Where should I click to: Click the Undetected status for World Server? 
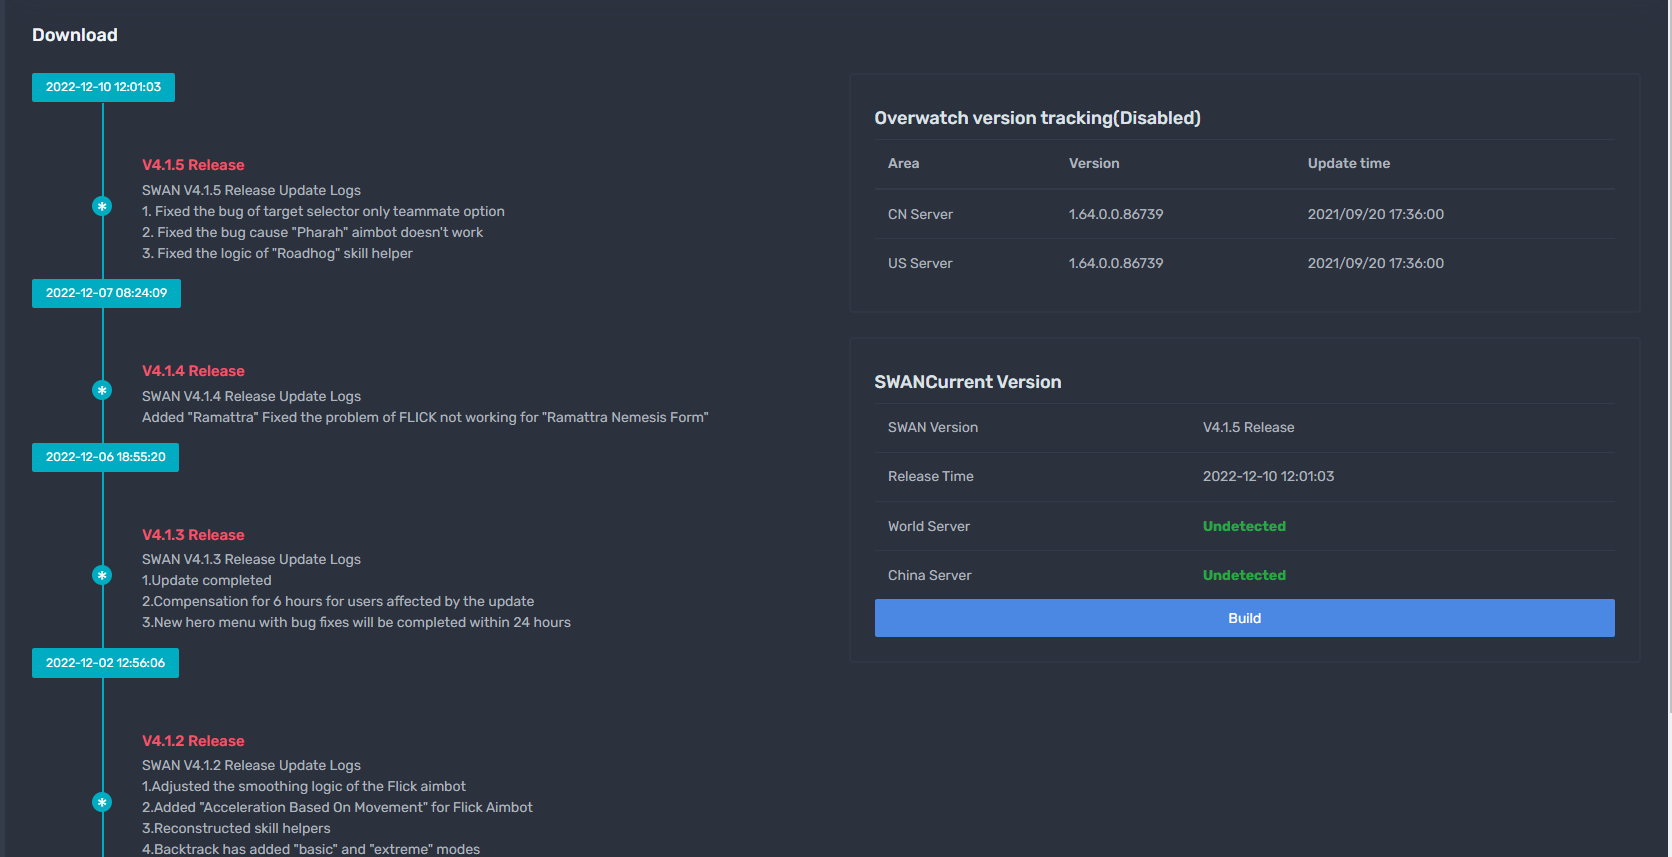pos(1244,526)
